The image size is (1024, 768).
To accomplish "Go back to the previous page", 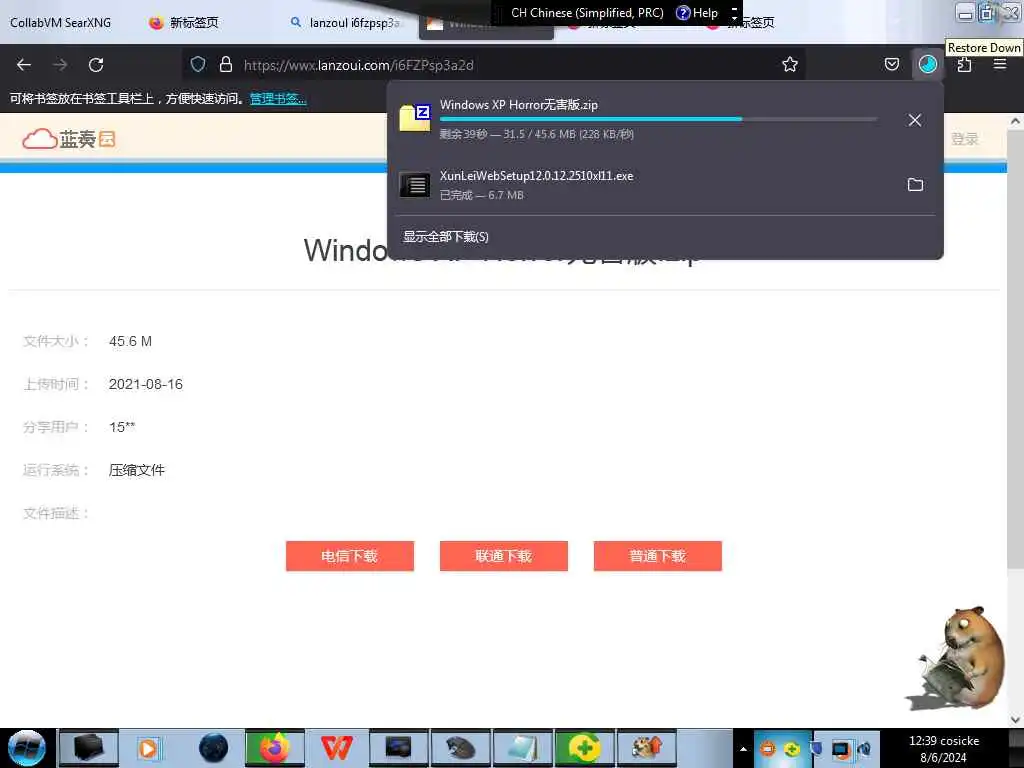I will [24, 65].
